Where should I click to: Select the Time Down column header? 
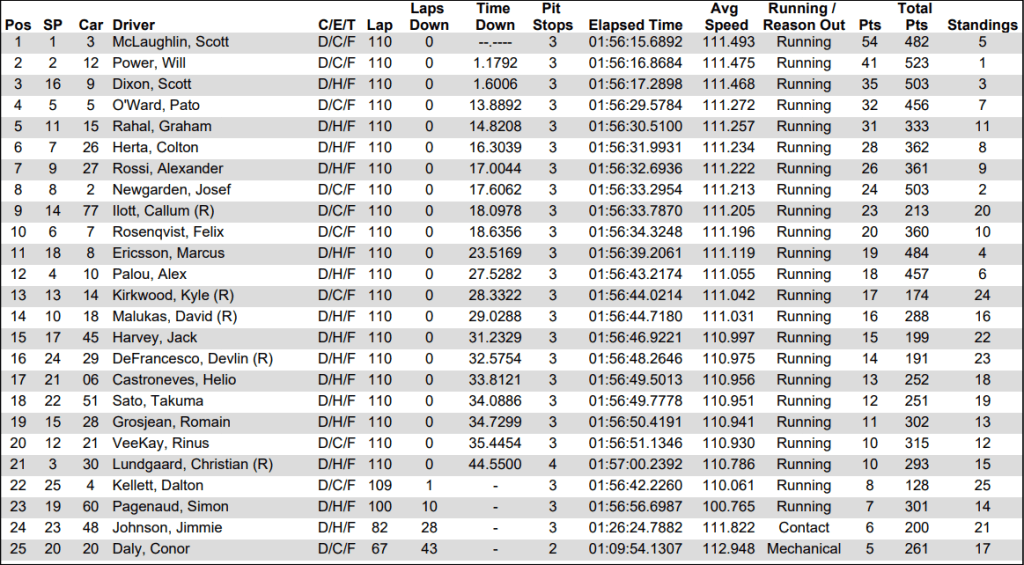click(x=495, y=17)
